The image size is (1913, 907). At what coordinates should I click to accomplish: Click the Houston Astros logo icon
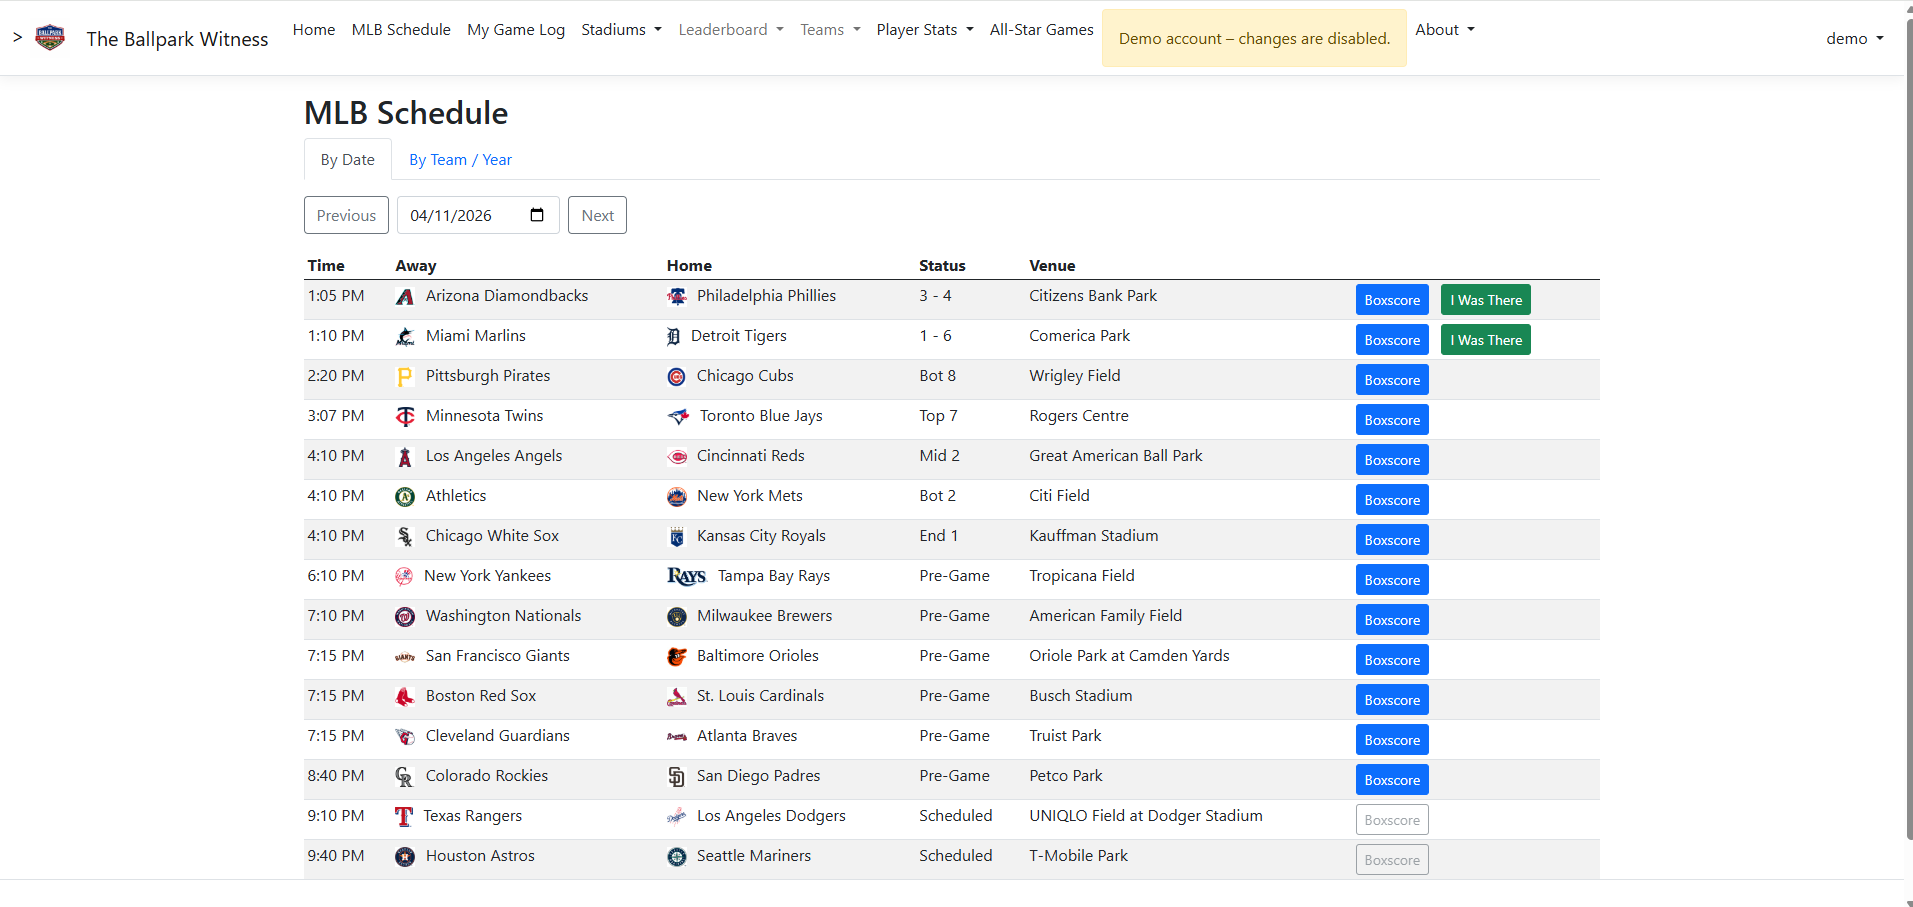(x=405, y=857)
